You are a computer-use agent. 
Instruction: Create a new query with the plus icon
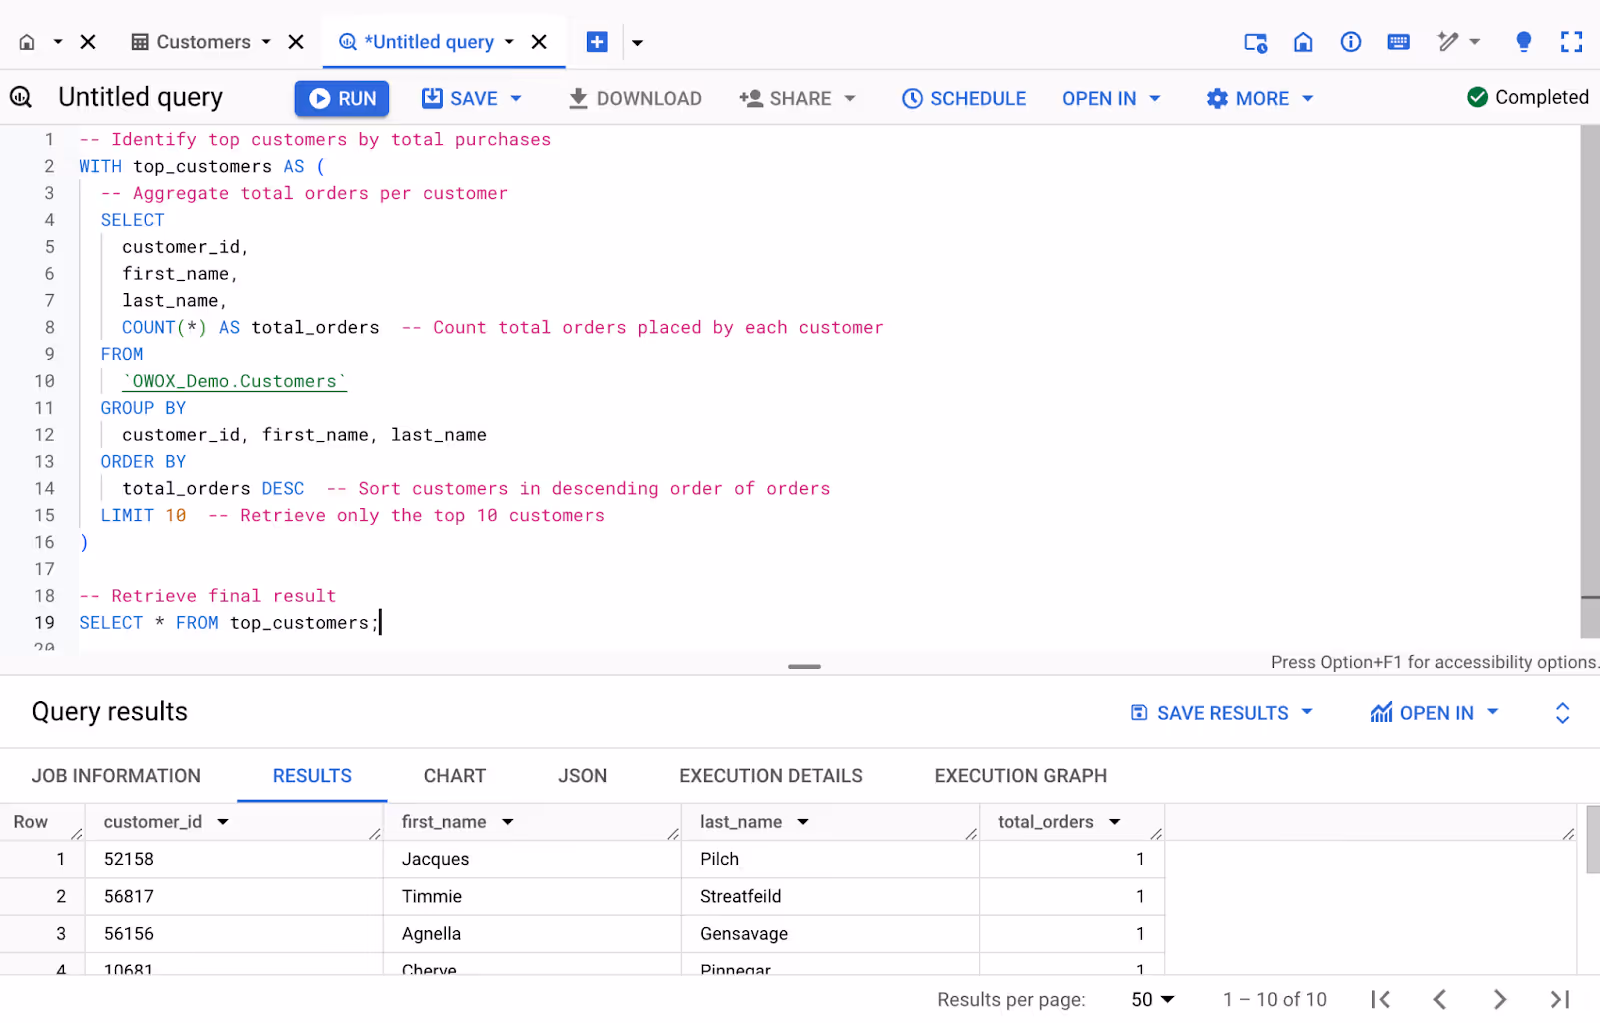[x=597, y=42]
